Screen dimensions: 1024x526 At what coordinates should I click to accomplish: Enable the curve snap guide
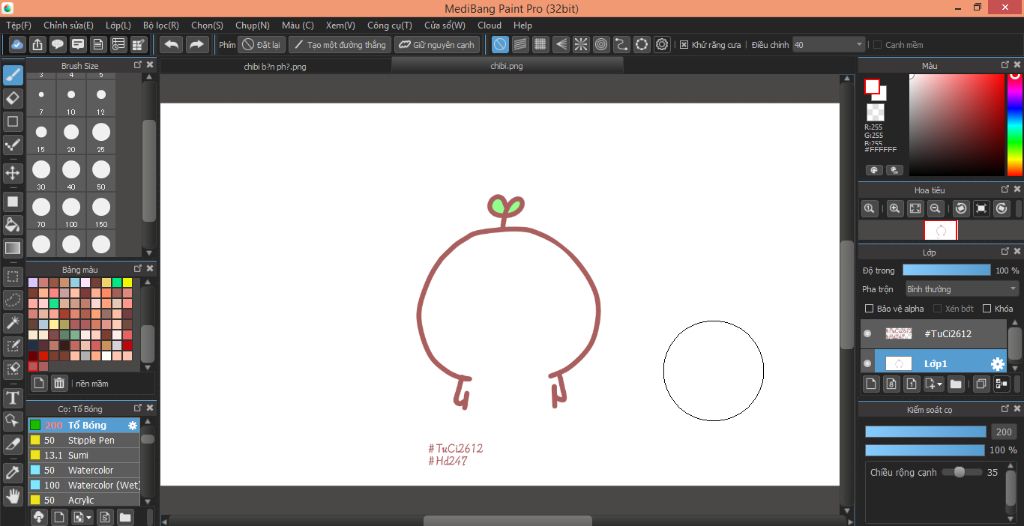[x=622, y=44]
